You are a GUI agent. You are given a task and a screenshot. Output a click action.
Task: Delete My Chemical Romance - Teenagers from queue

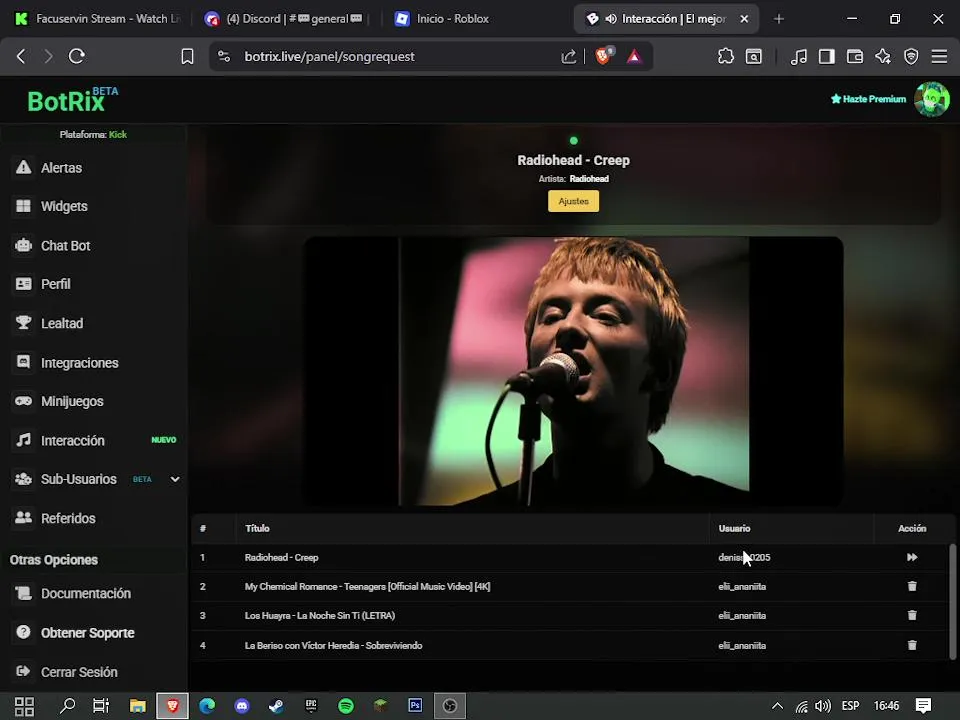(x=912, y=586)
